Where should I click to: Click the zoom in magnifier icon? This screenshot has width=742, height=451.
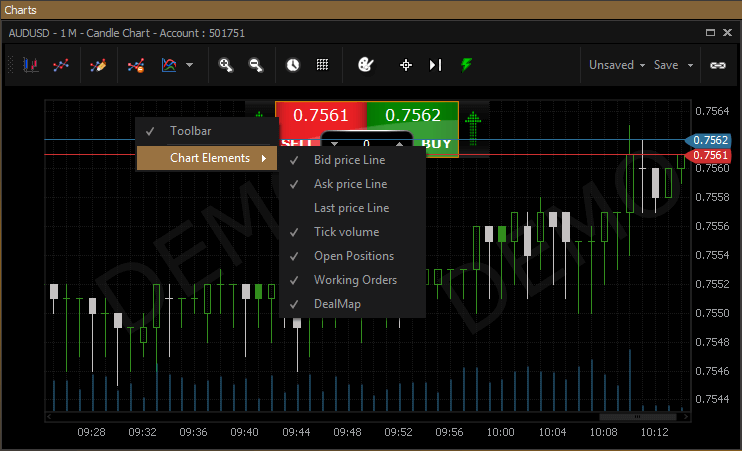226,65
